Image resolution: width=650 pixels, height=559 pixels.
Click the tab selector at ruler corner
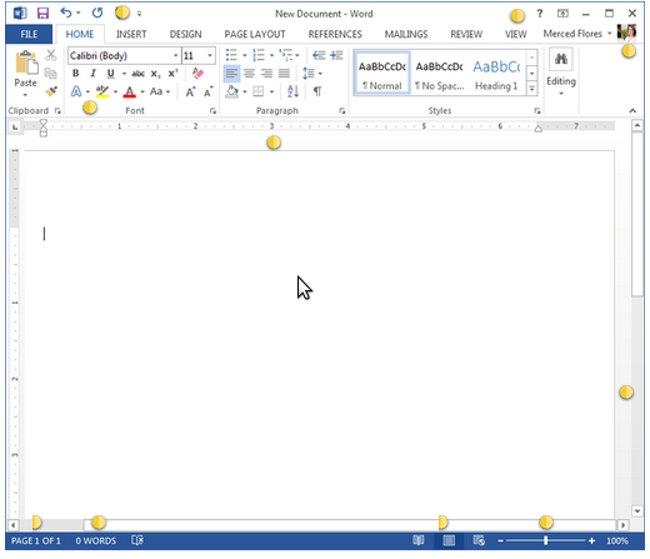[x=15, y=127]
